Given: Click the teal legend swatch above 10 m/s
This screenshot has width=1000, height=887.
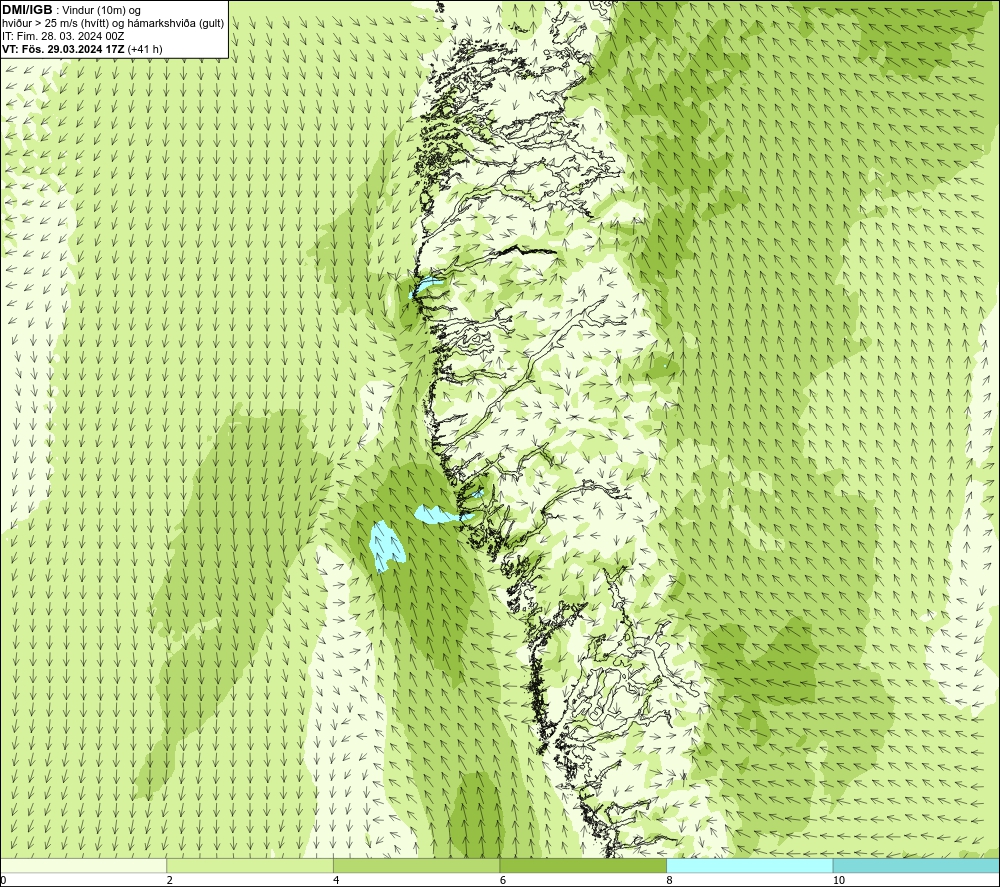Looking at the screenshot, I should coord(916,866).
